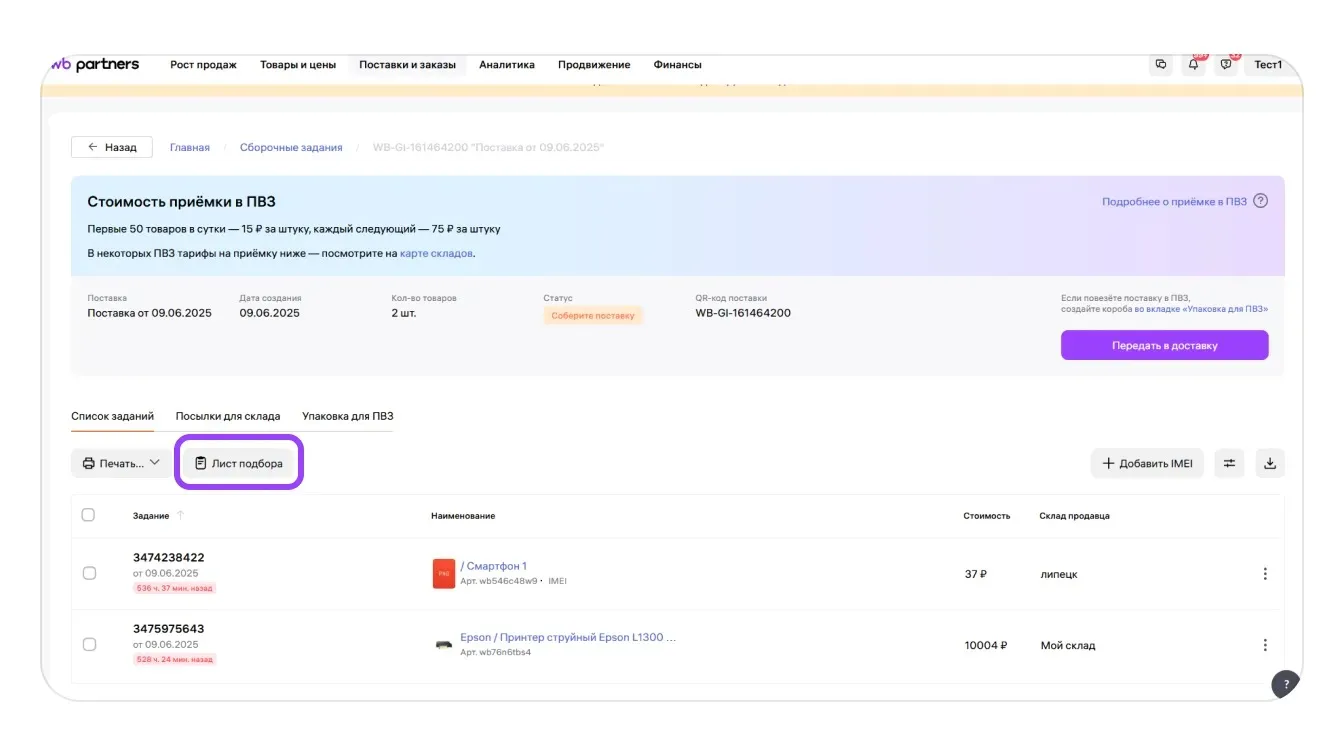The height and width of the screenshot is (756, 1344).
Task: Click the Смартфон 1 product thumbnail
Action: [x=443, y=574]
